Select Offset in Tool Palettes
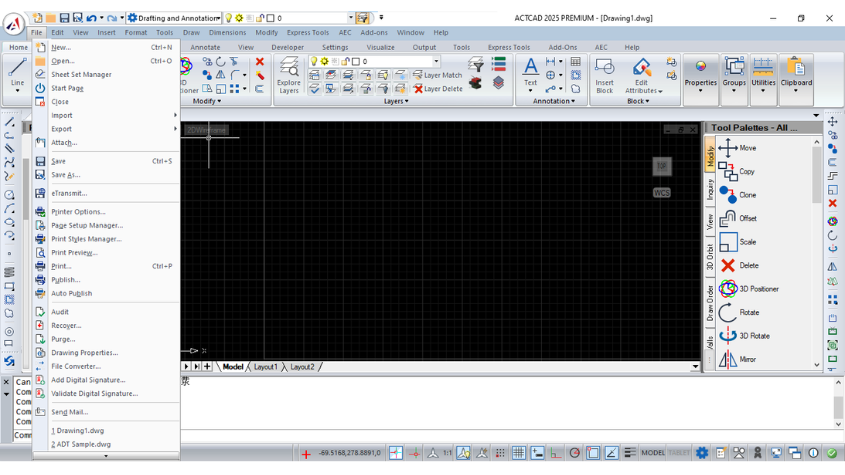Screen dimensions: 845x475 (x=737, y=218)
